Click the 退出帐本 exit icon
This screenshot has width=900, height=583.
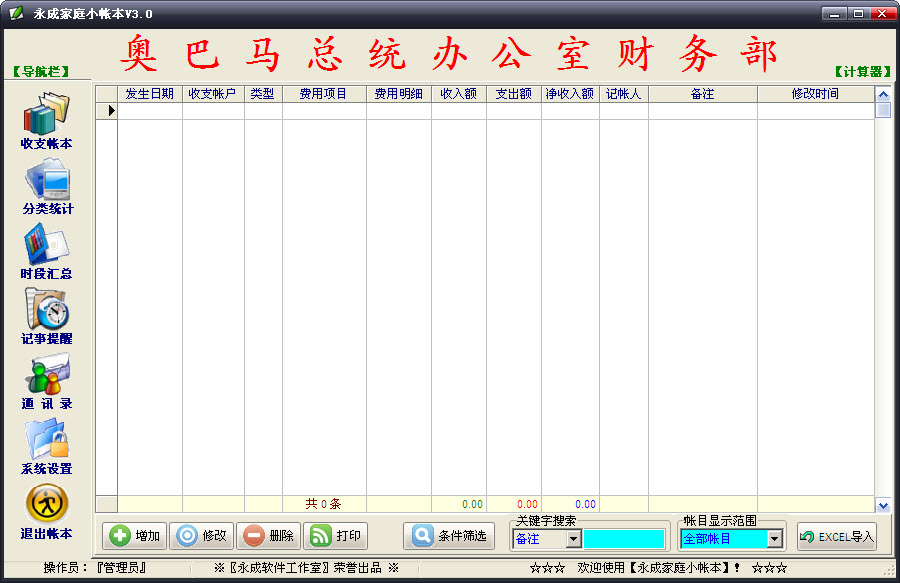(x=47, y=504)
